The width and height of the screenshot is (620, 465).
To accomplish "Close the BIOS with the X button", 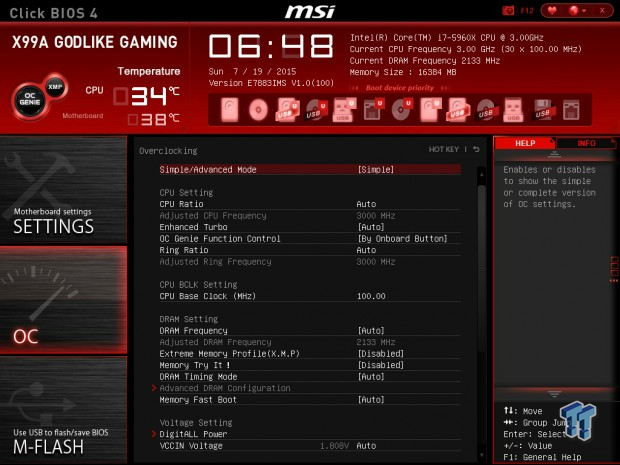I will coord(602,11).
